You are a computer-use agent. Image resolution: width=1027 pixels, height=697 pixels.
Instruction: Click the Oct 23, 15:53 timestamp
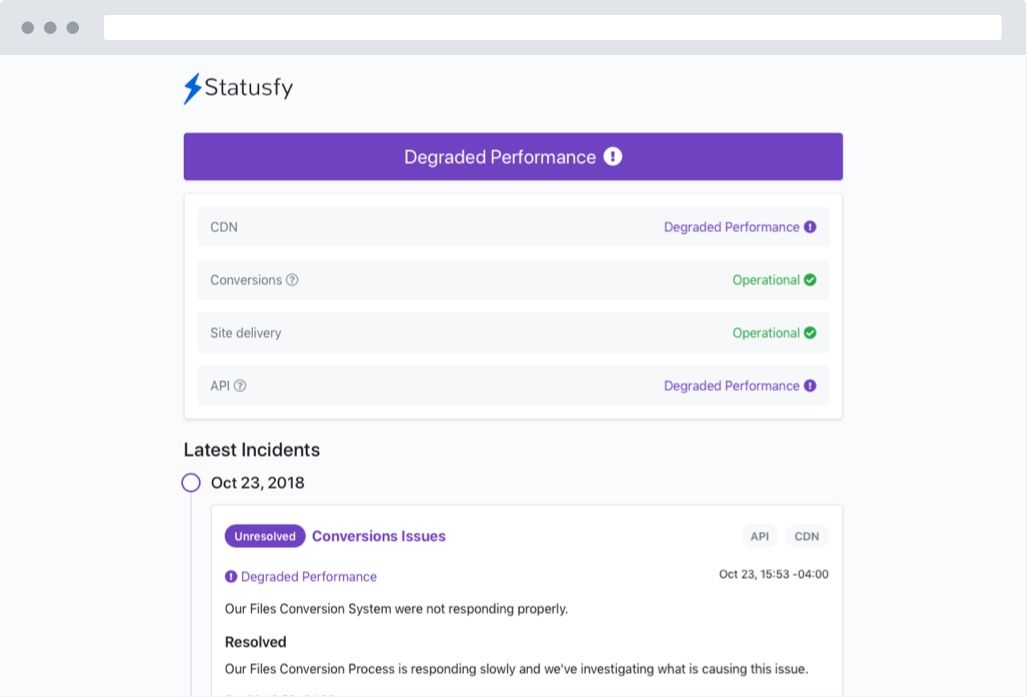pyautogui.click(x=773, y=574)
